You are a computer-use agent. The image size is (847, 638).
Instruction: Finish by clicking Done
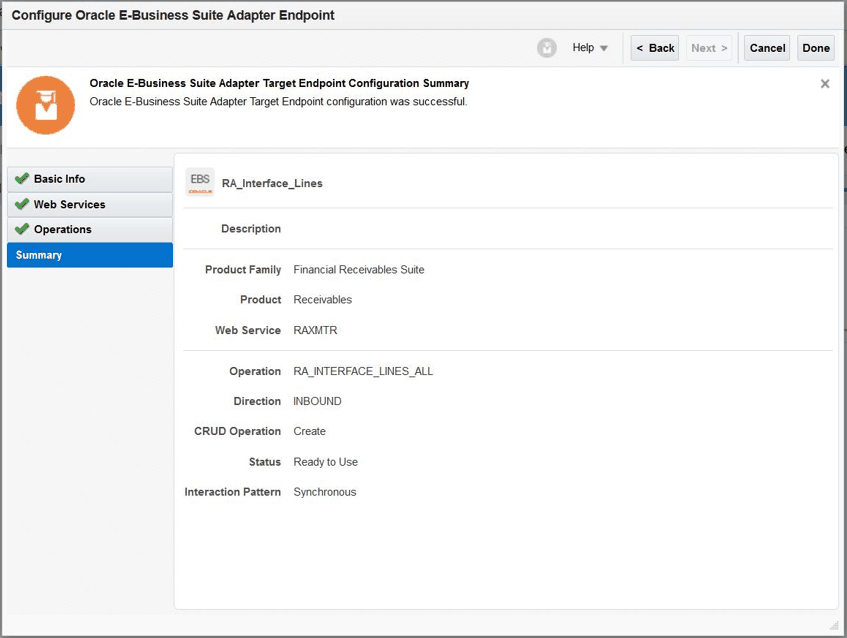tap(816, 48)
